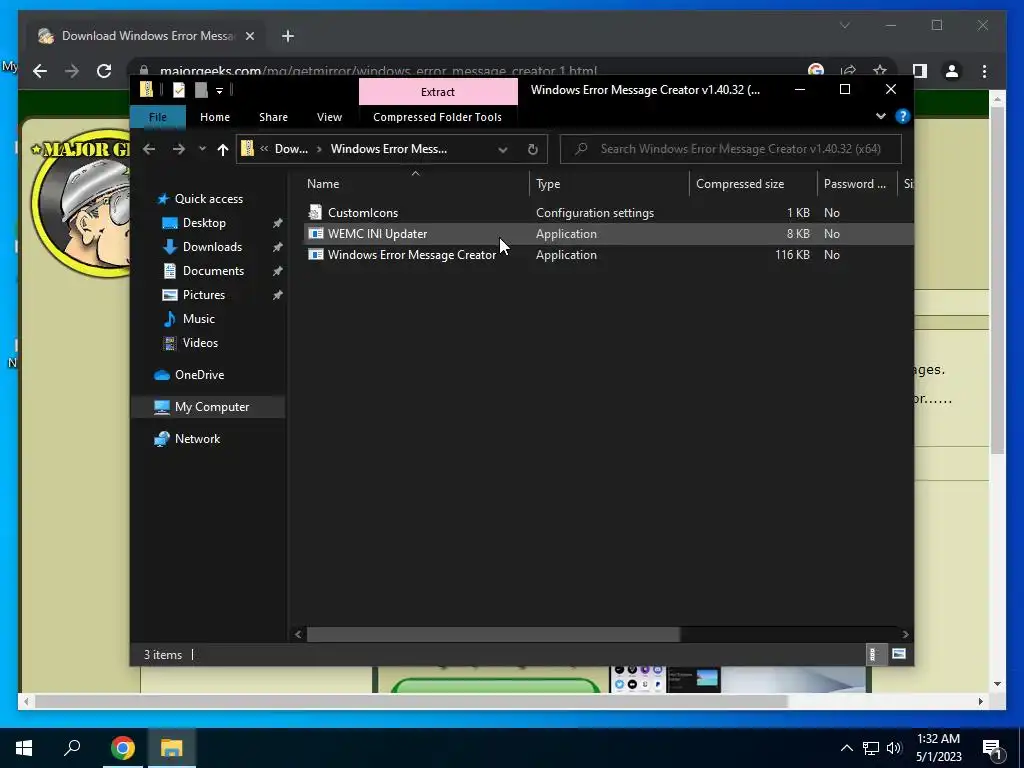The image size is (1024, 768).
Task: Open the File menu in Explorer
Action: 158,117
